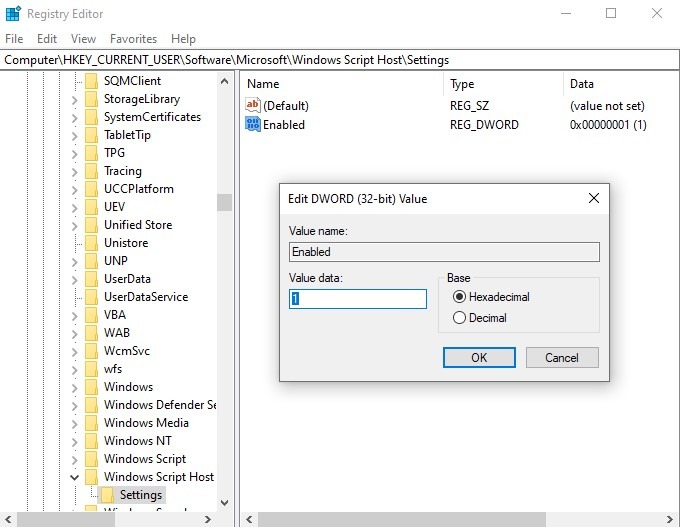This screenshot has height=527, width=680.
Task: Click the Windows NT folder icon
Action: 91,441
